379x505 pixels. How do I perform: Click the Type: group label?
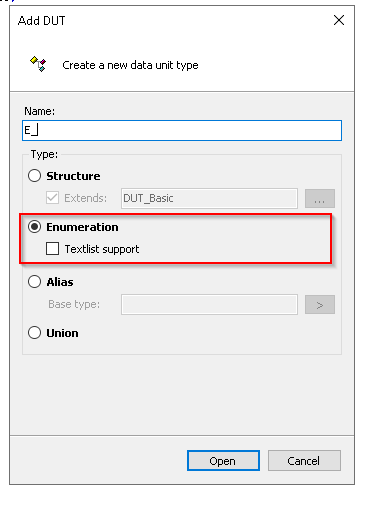coord(44,154)
